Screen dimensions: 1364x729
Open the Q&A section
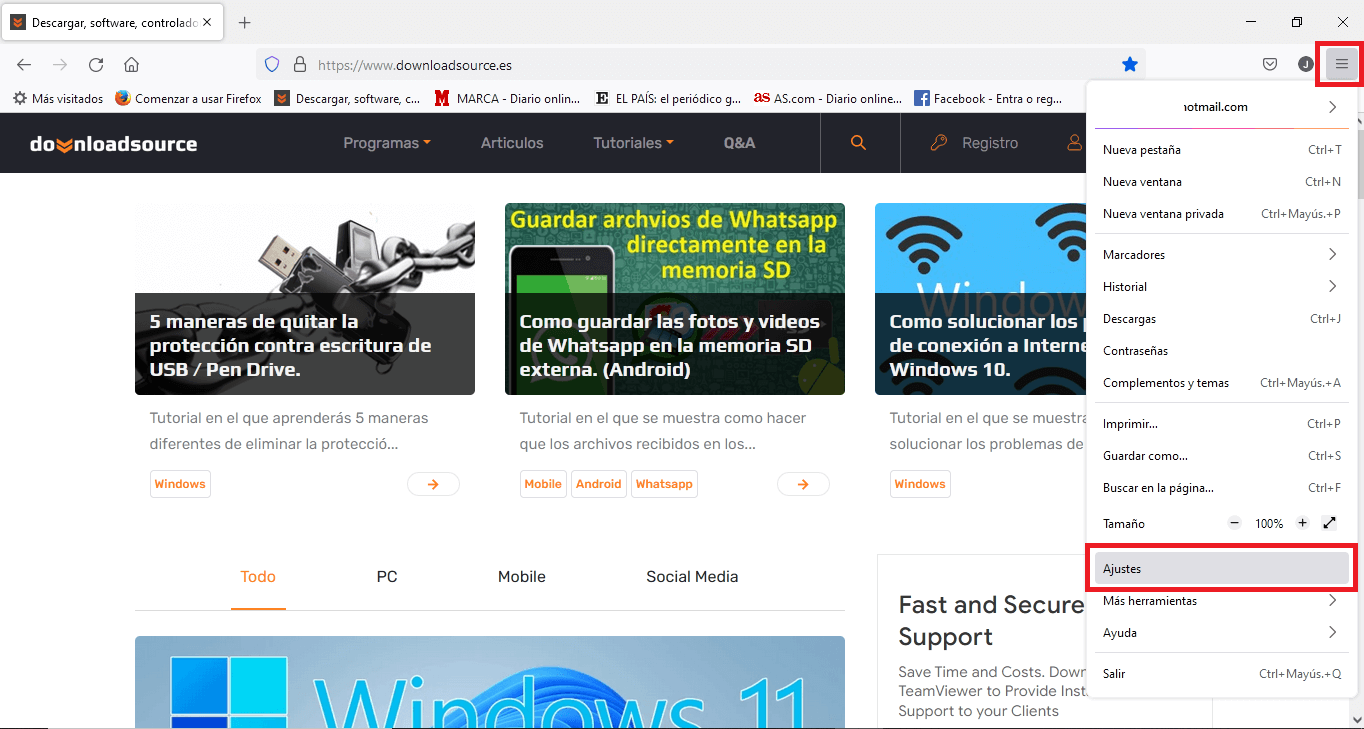[x=740, y=143]
